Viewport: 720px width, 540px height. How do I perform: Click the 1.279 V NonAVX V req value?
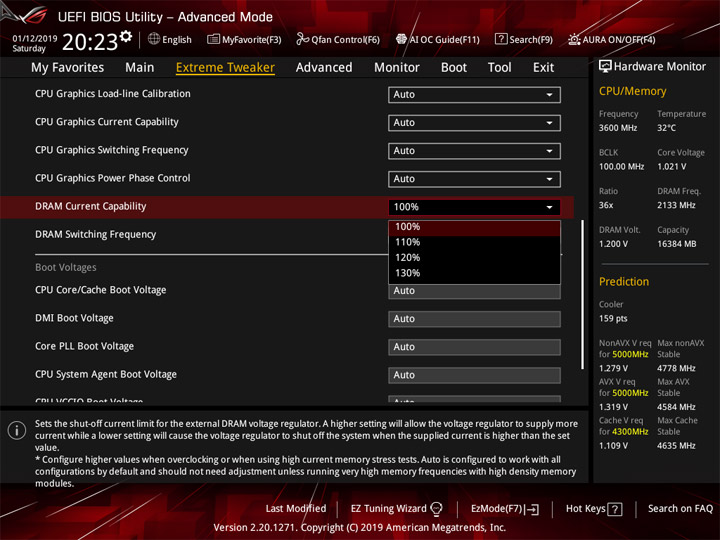[613, 368]
